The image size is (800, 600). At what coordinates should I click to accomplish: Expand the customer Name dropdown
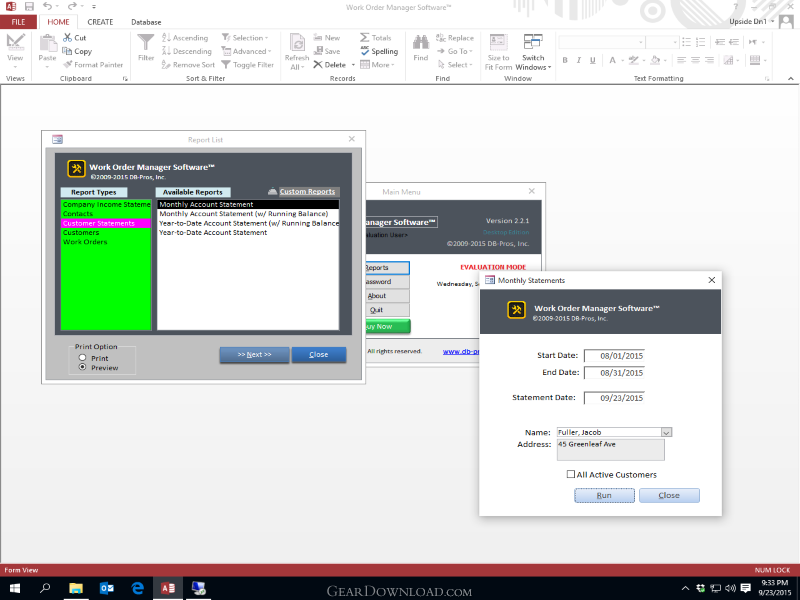coord(666,432)
